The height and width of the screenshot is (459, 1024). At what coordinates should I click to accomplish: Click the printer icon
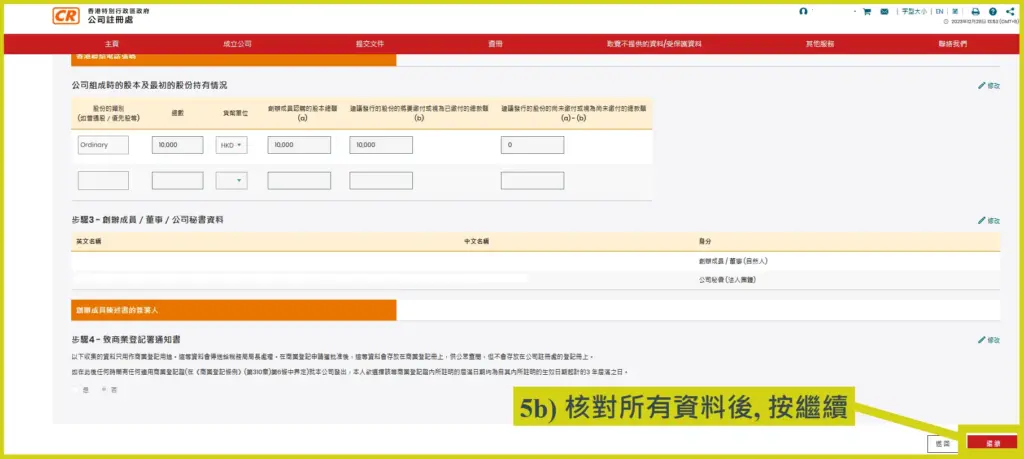(x=975, y=12)
